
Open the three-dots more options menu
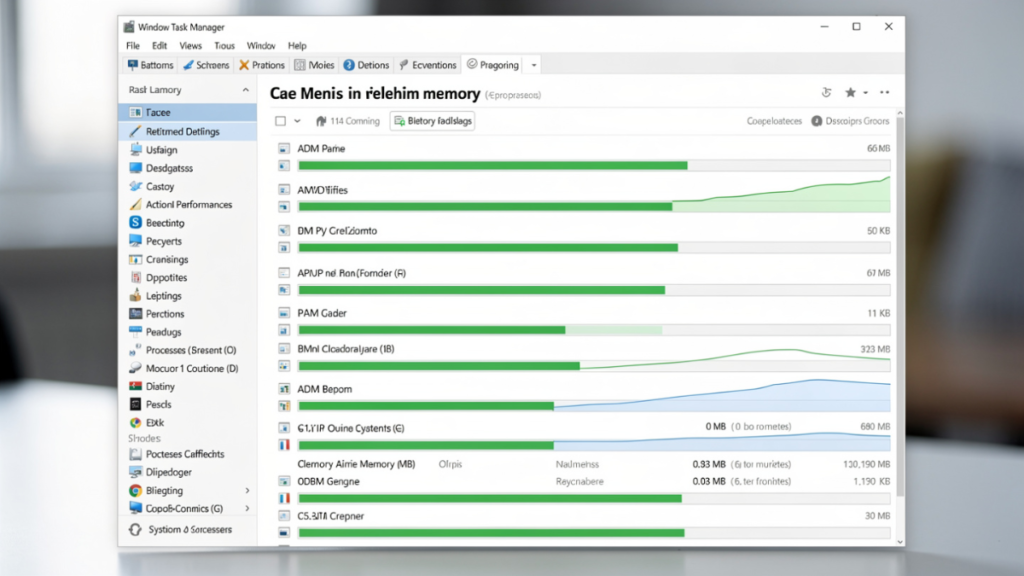[x=884, y=93]
